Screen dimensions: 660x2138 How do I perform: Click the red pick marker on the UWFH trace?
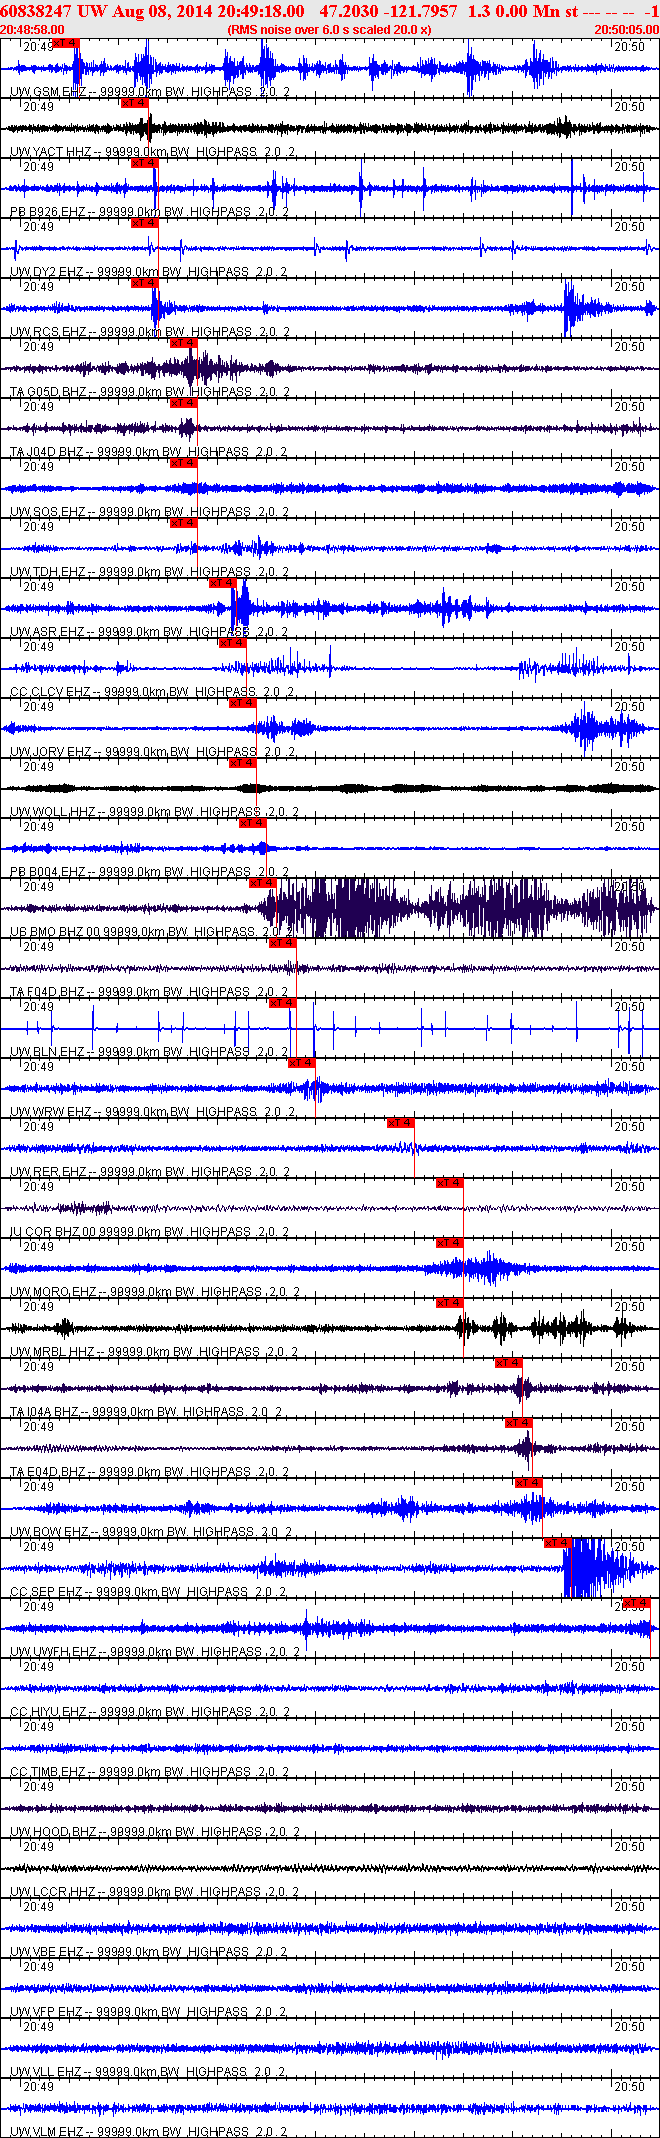[636, 1603]
